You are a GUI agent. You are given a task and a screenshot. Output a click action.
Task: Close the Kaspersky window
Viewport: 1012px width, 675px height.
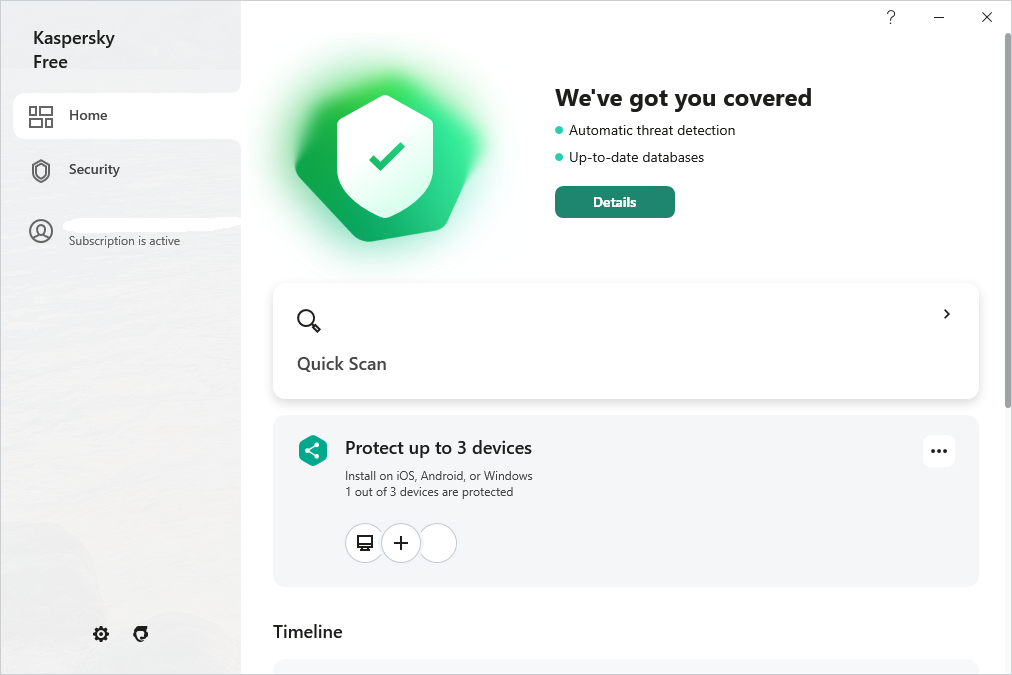pyautogui.click(x=987, y=17)
